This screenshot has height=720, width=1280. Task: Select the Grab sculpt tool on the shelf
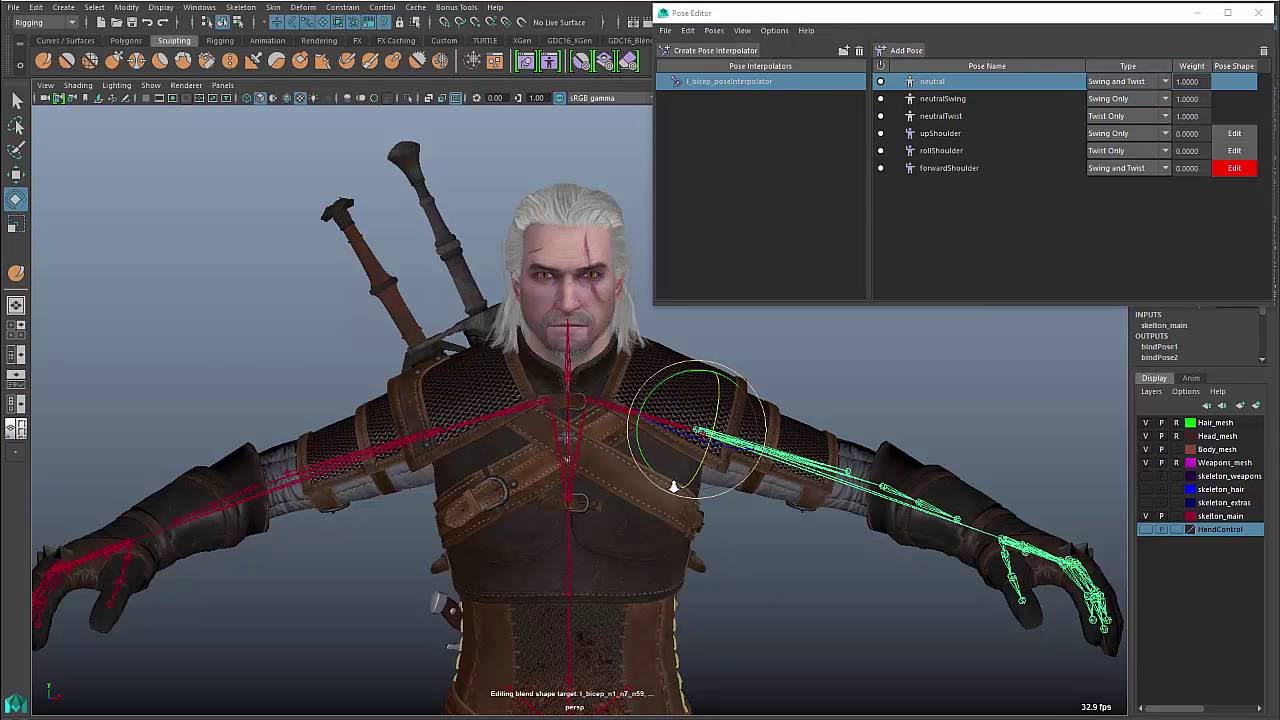tap(113, 61)
